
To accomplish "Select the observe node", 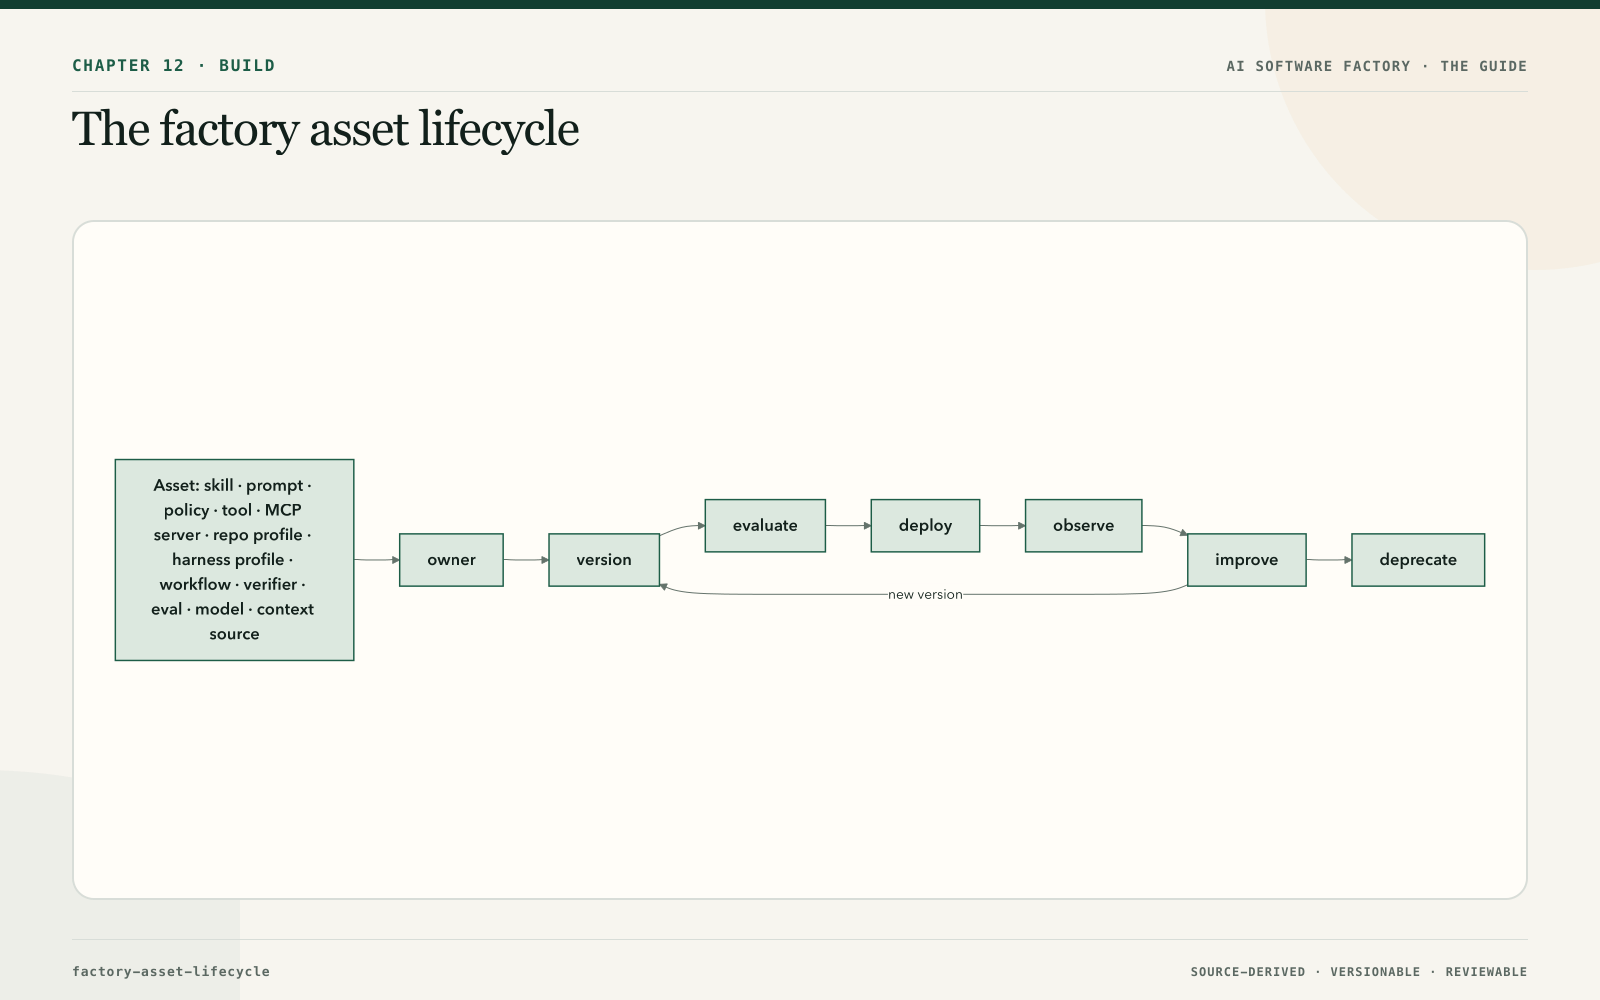I will 1083,526.
